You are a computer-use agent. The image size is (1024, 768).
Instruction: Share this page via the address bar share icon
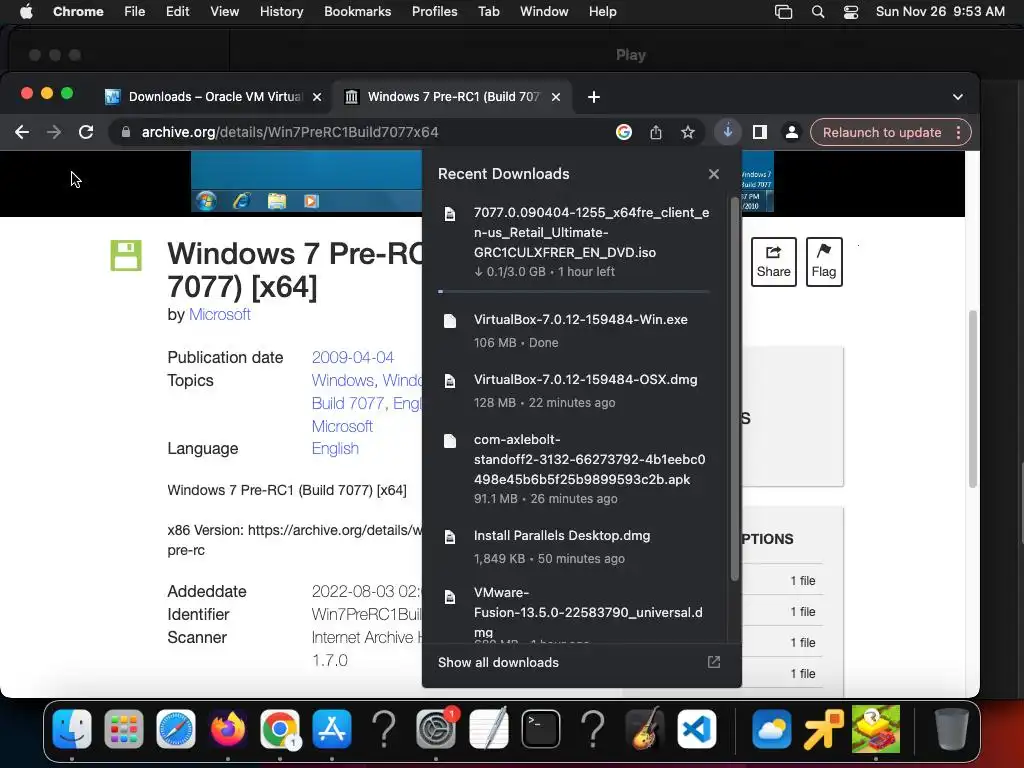click(x=656, y=133)
